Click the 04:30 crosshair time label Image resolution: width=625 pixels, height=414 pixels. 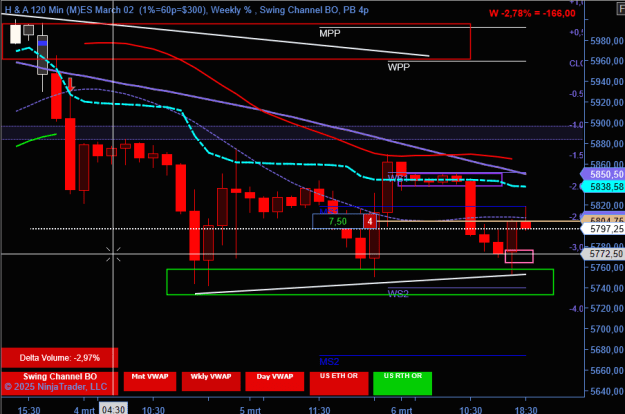pyautogui.click(x=113, y=408)
